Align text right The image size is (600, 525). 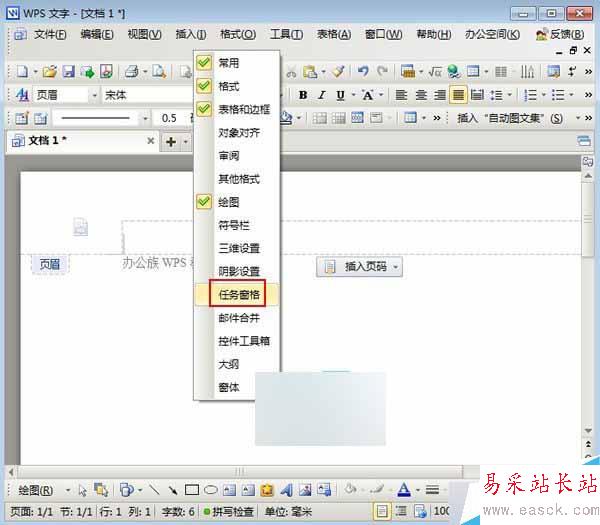click(x=440, y=95)
